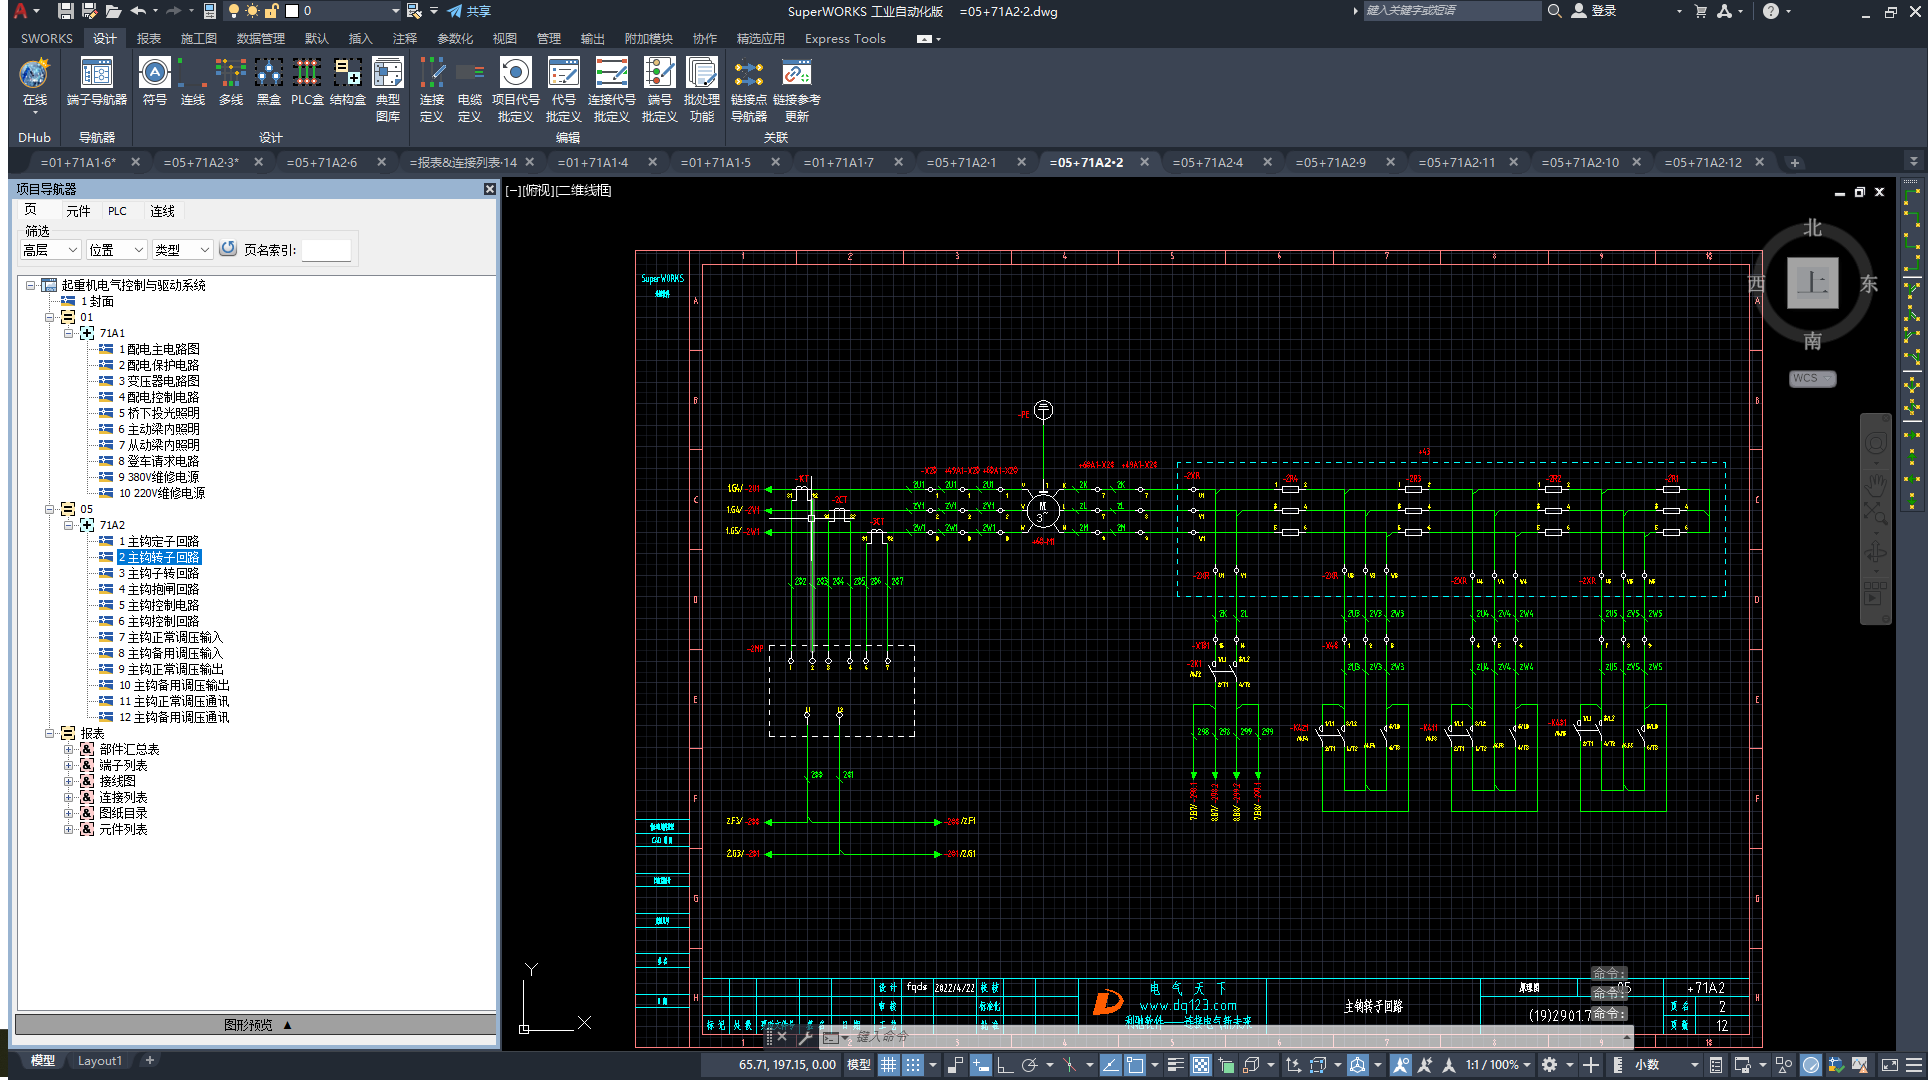Toggle ortho mode in status bar
Viewport: 1928px width, 1080px height.
pos(1005,1065)
